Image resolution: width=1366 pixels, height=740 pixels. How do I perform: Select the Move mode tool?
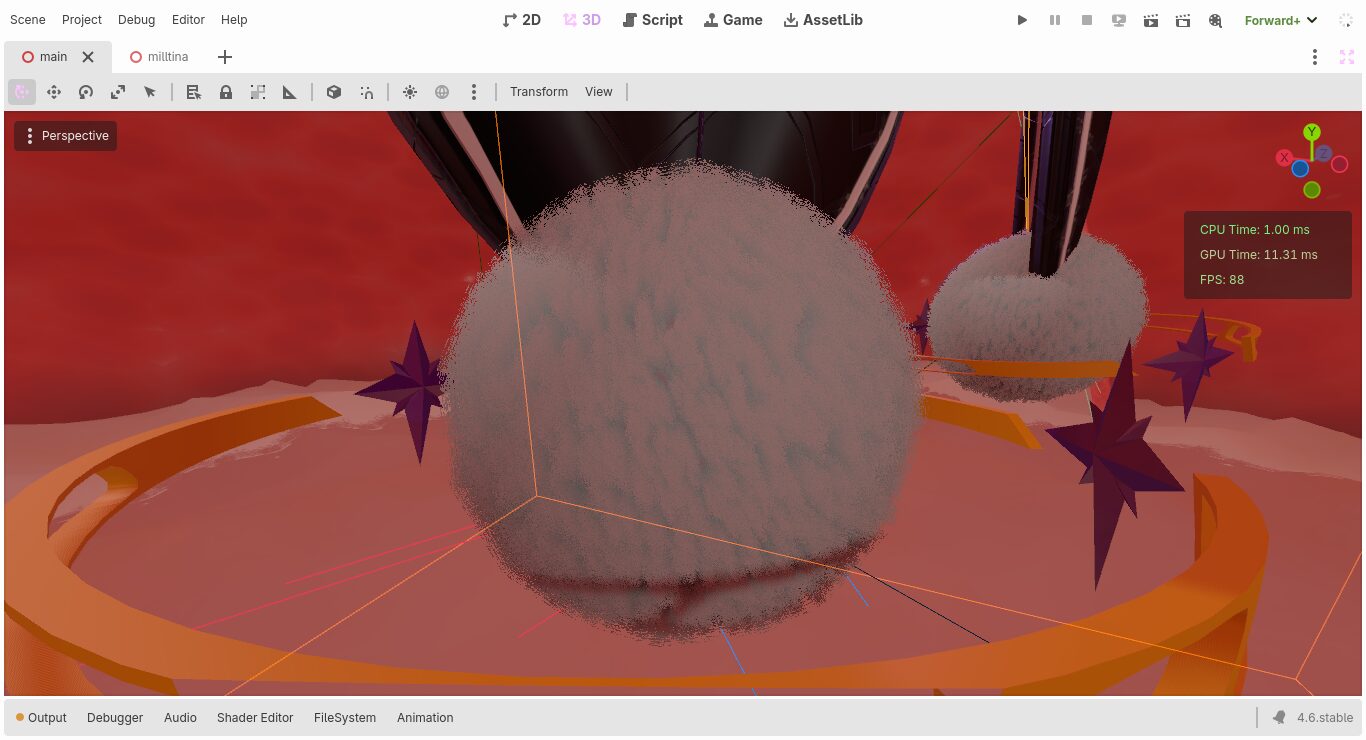(x=54, y=92)
